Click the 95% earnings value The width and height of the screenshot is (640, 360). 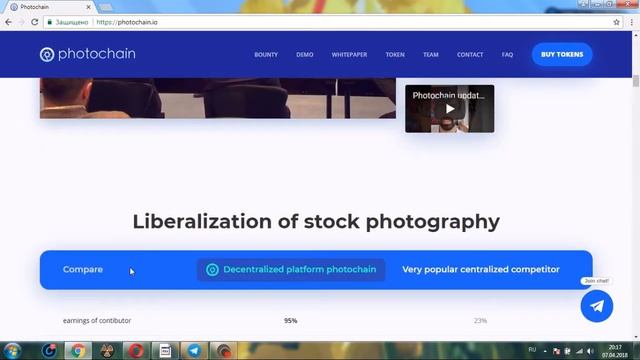pos(291,321)
